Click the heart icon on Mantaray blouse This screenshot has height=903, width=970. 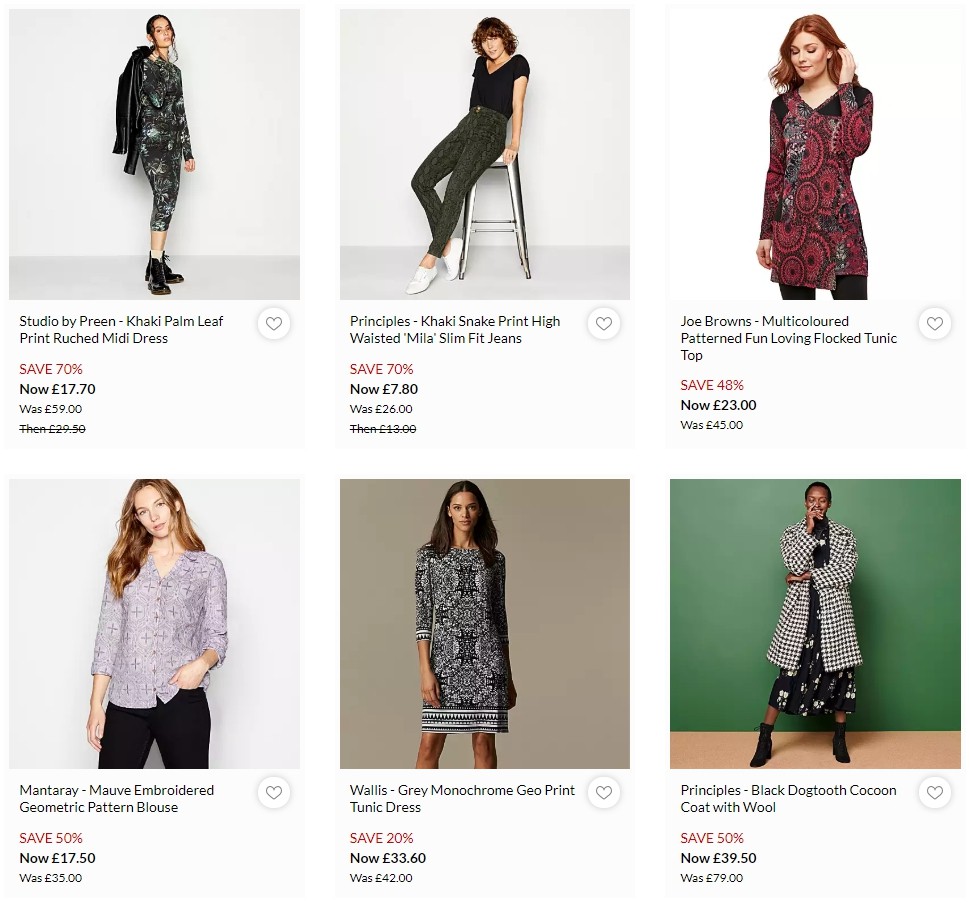click(x=273, y=792)
